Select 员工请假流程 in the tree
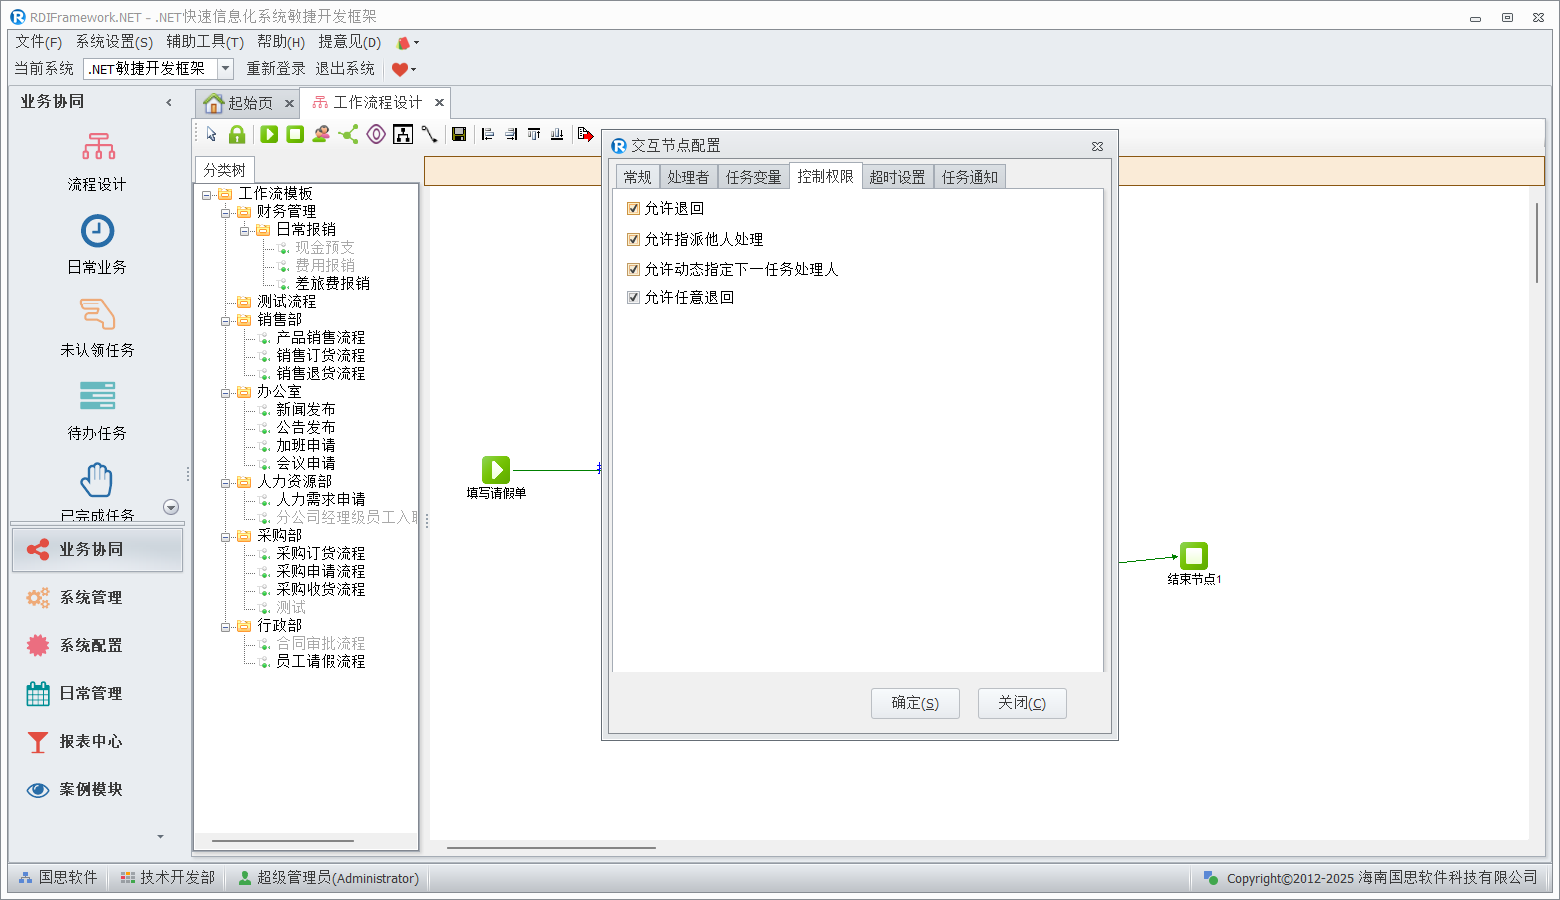Viewport: 1560px width, 900px height. (x=320, y=661)
